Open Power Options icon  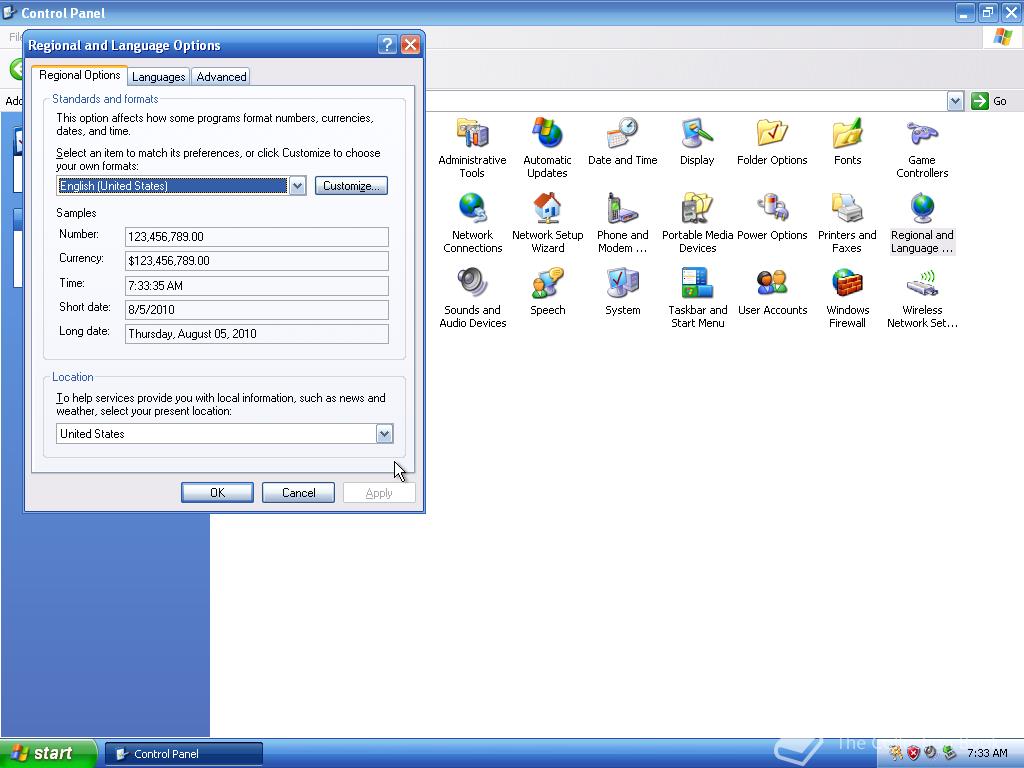click(x=772, y=209)
